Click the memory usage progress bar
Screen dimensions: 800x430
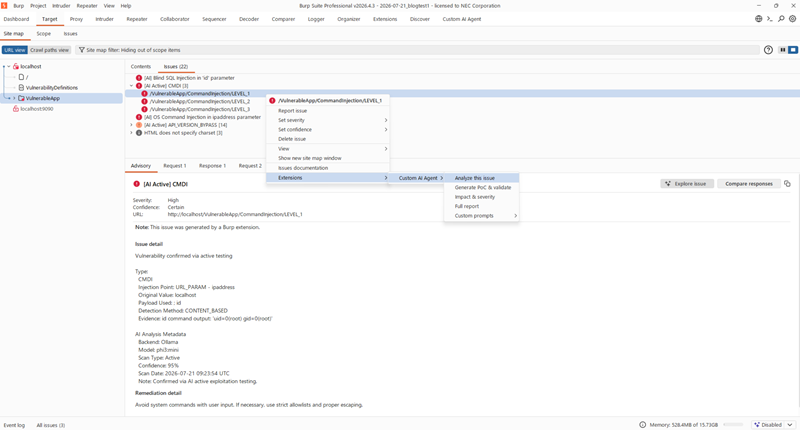(734, 424)
